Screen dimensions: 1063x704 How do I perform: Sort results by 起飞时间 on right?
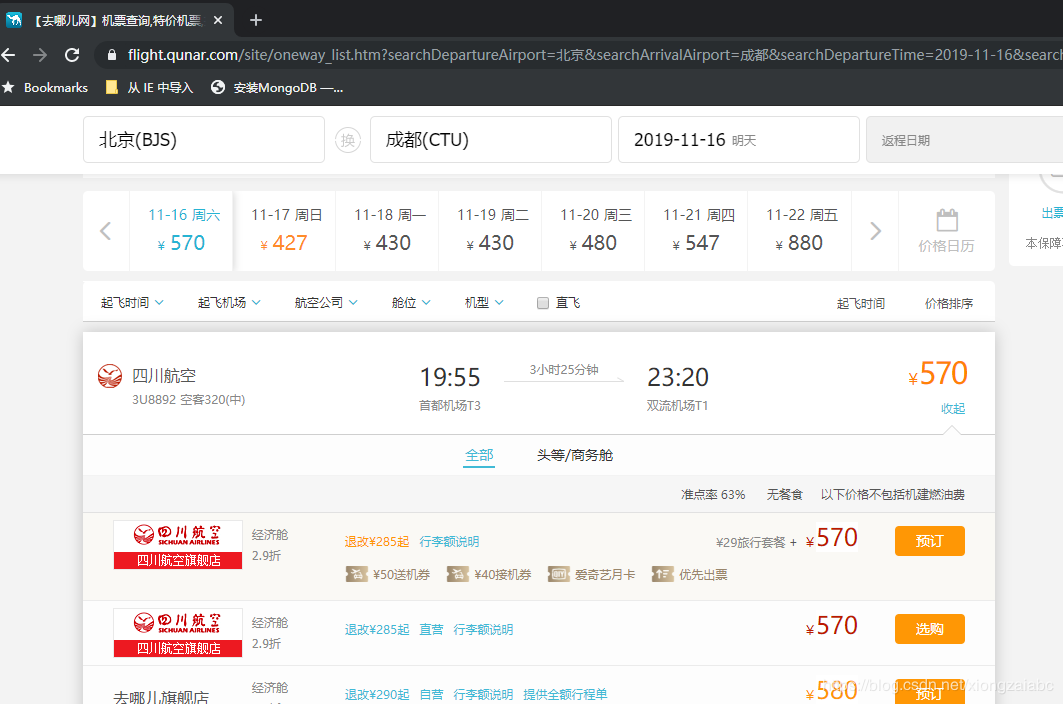click(860, 303)
